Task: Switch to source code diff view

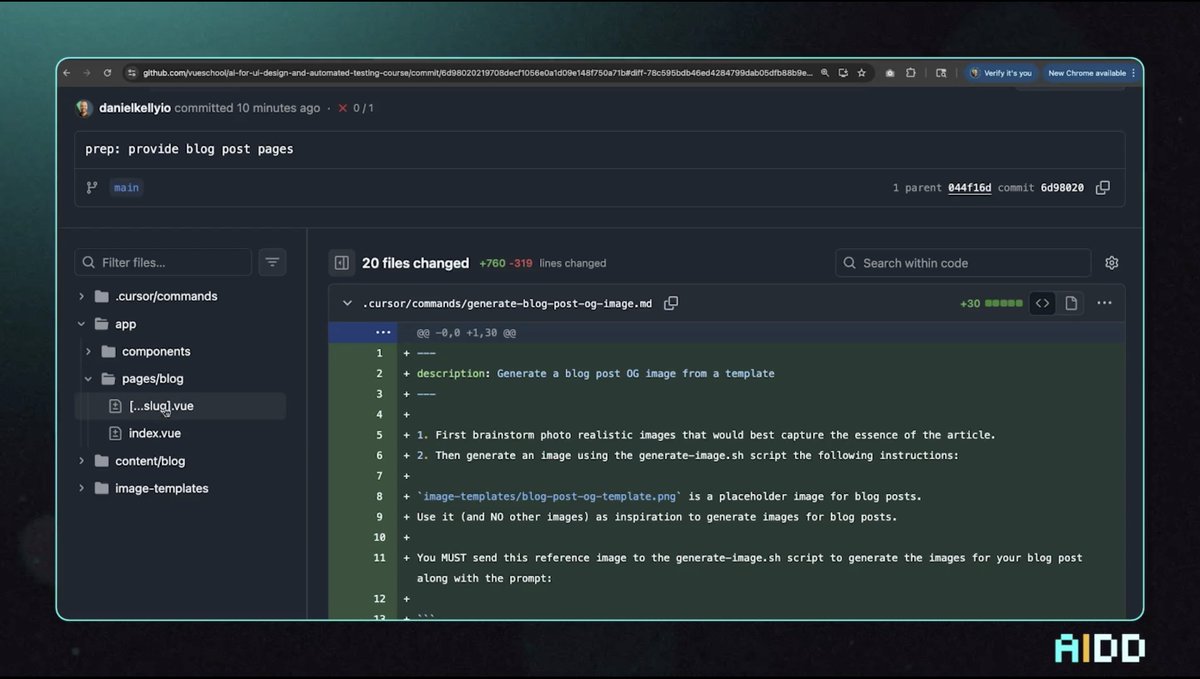Action: point(1043,303)
